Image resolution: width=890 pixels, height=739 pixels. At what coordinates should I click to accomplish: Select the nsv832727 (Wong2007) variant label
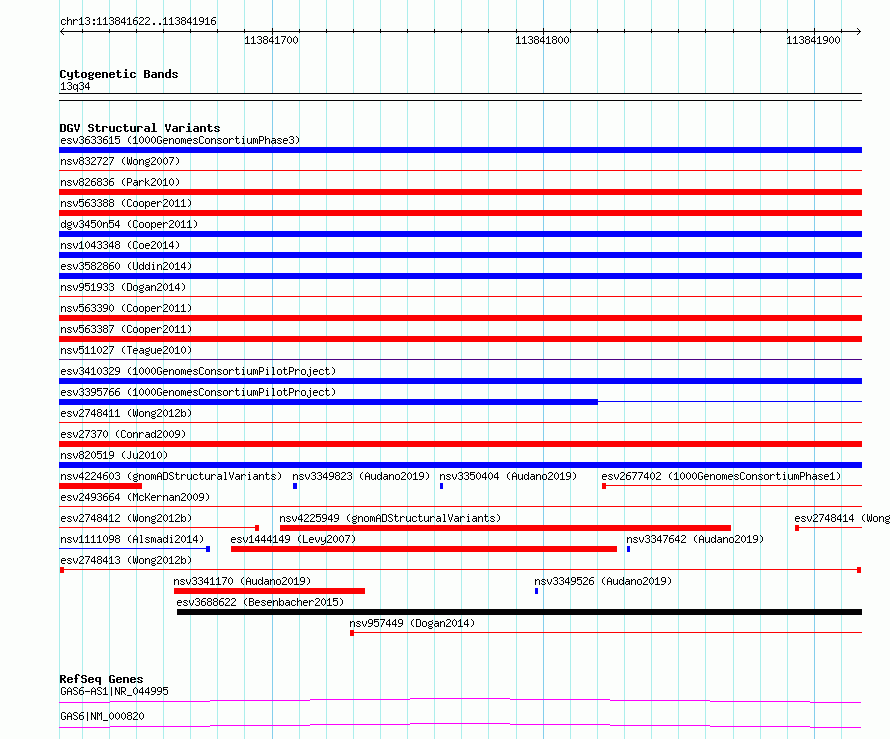120,161
